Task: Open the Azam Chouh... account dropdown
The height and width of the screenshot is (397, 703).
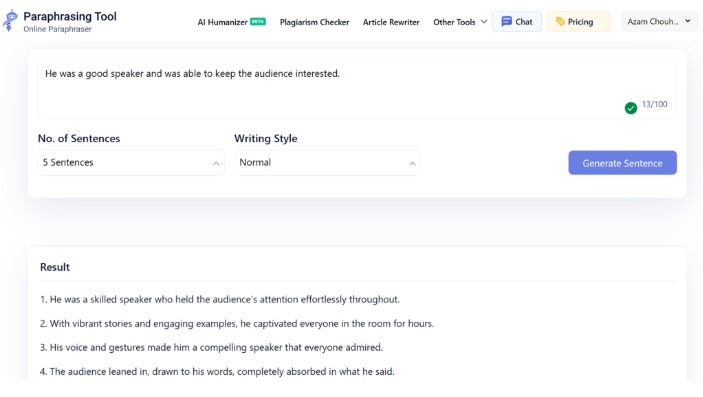Action: point(660,22)
